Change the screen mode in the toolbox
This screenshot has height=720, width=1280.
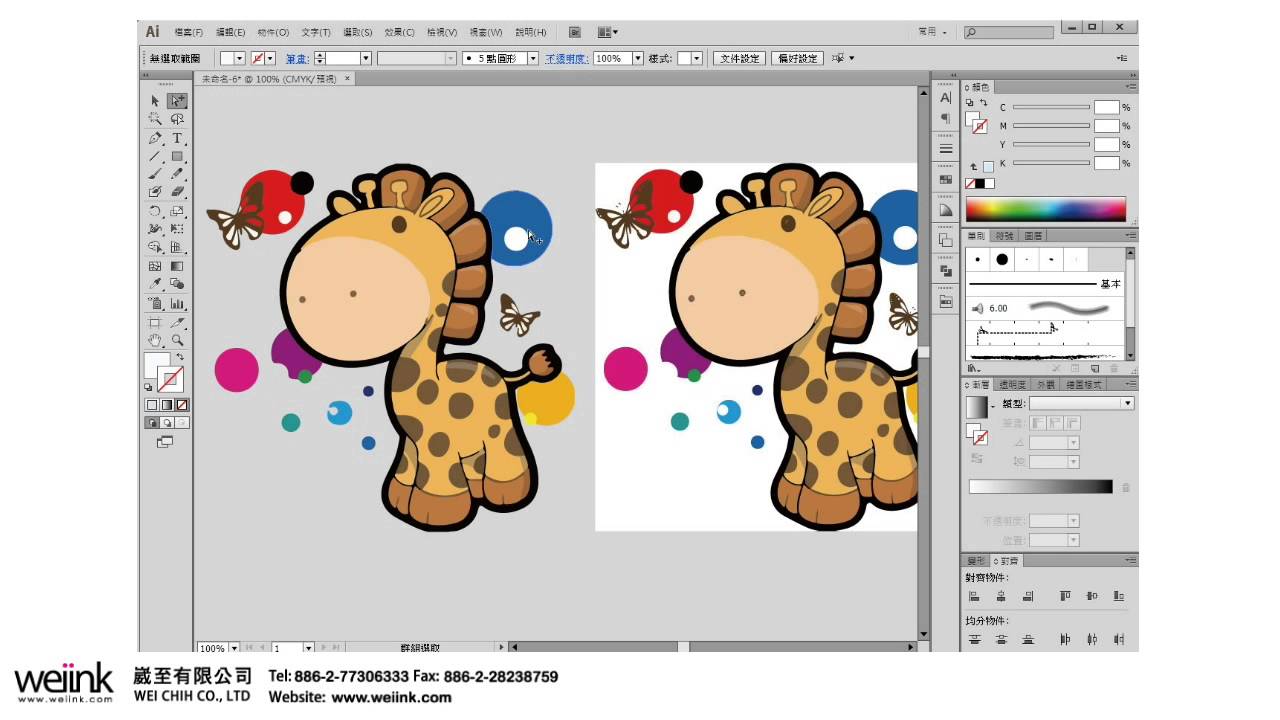pos(165,441)
